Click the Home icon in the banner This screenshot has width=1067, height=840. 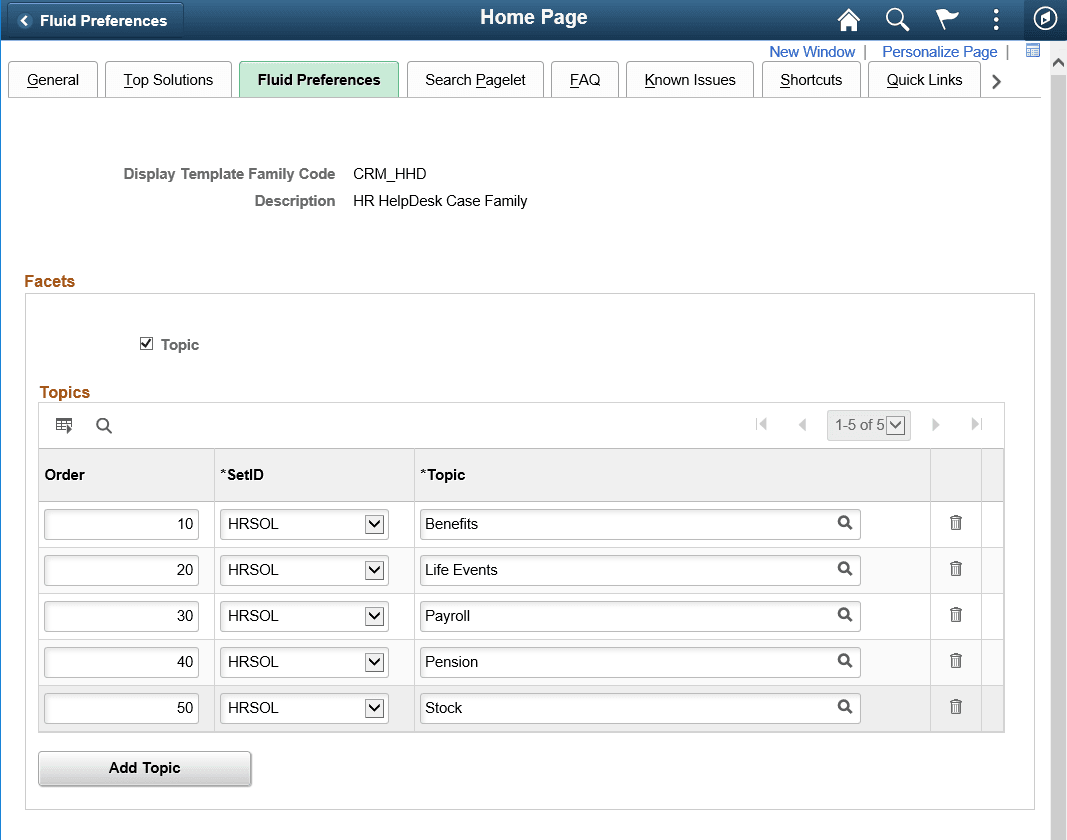[848, 19]
